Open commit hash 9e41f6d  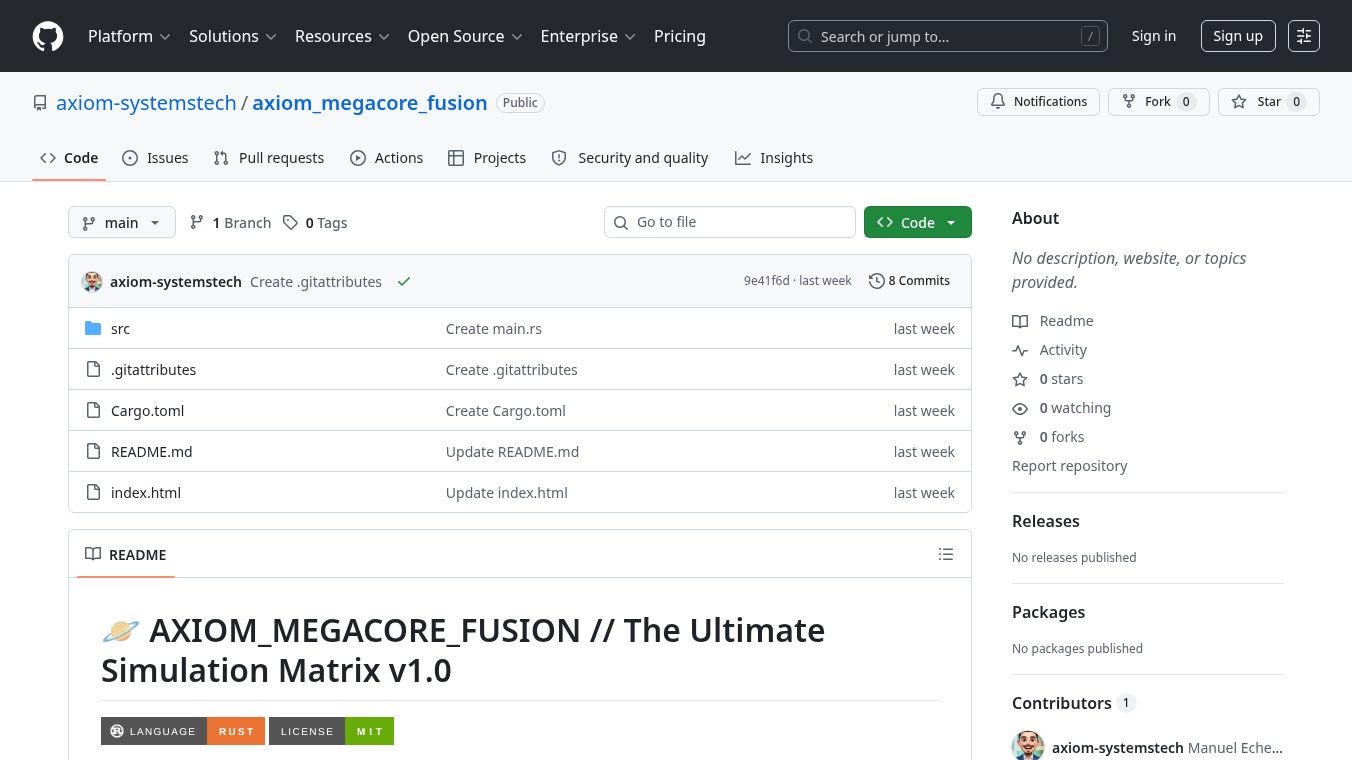pyautogui.click(x=766, y=281)
